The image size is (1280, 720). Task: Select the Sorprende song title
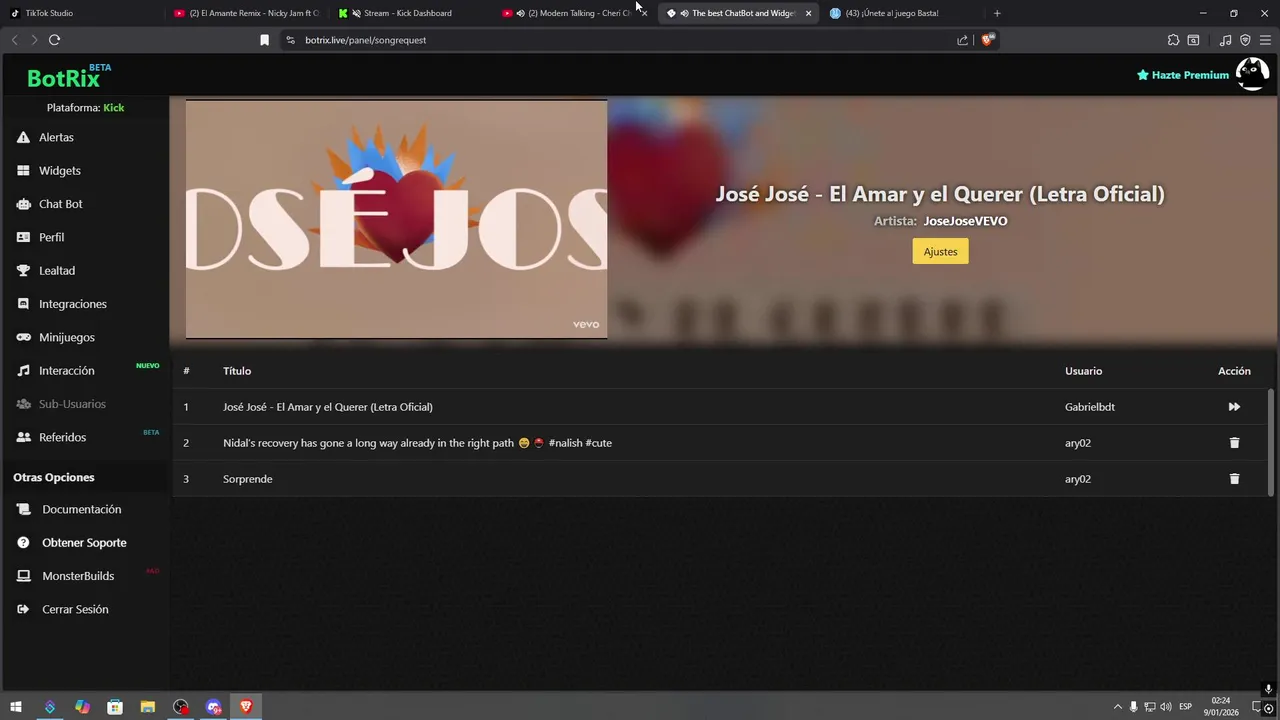coord(248,479)
